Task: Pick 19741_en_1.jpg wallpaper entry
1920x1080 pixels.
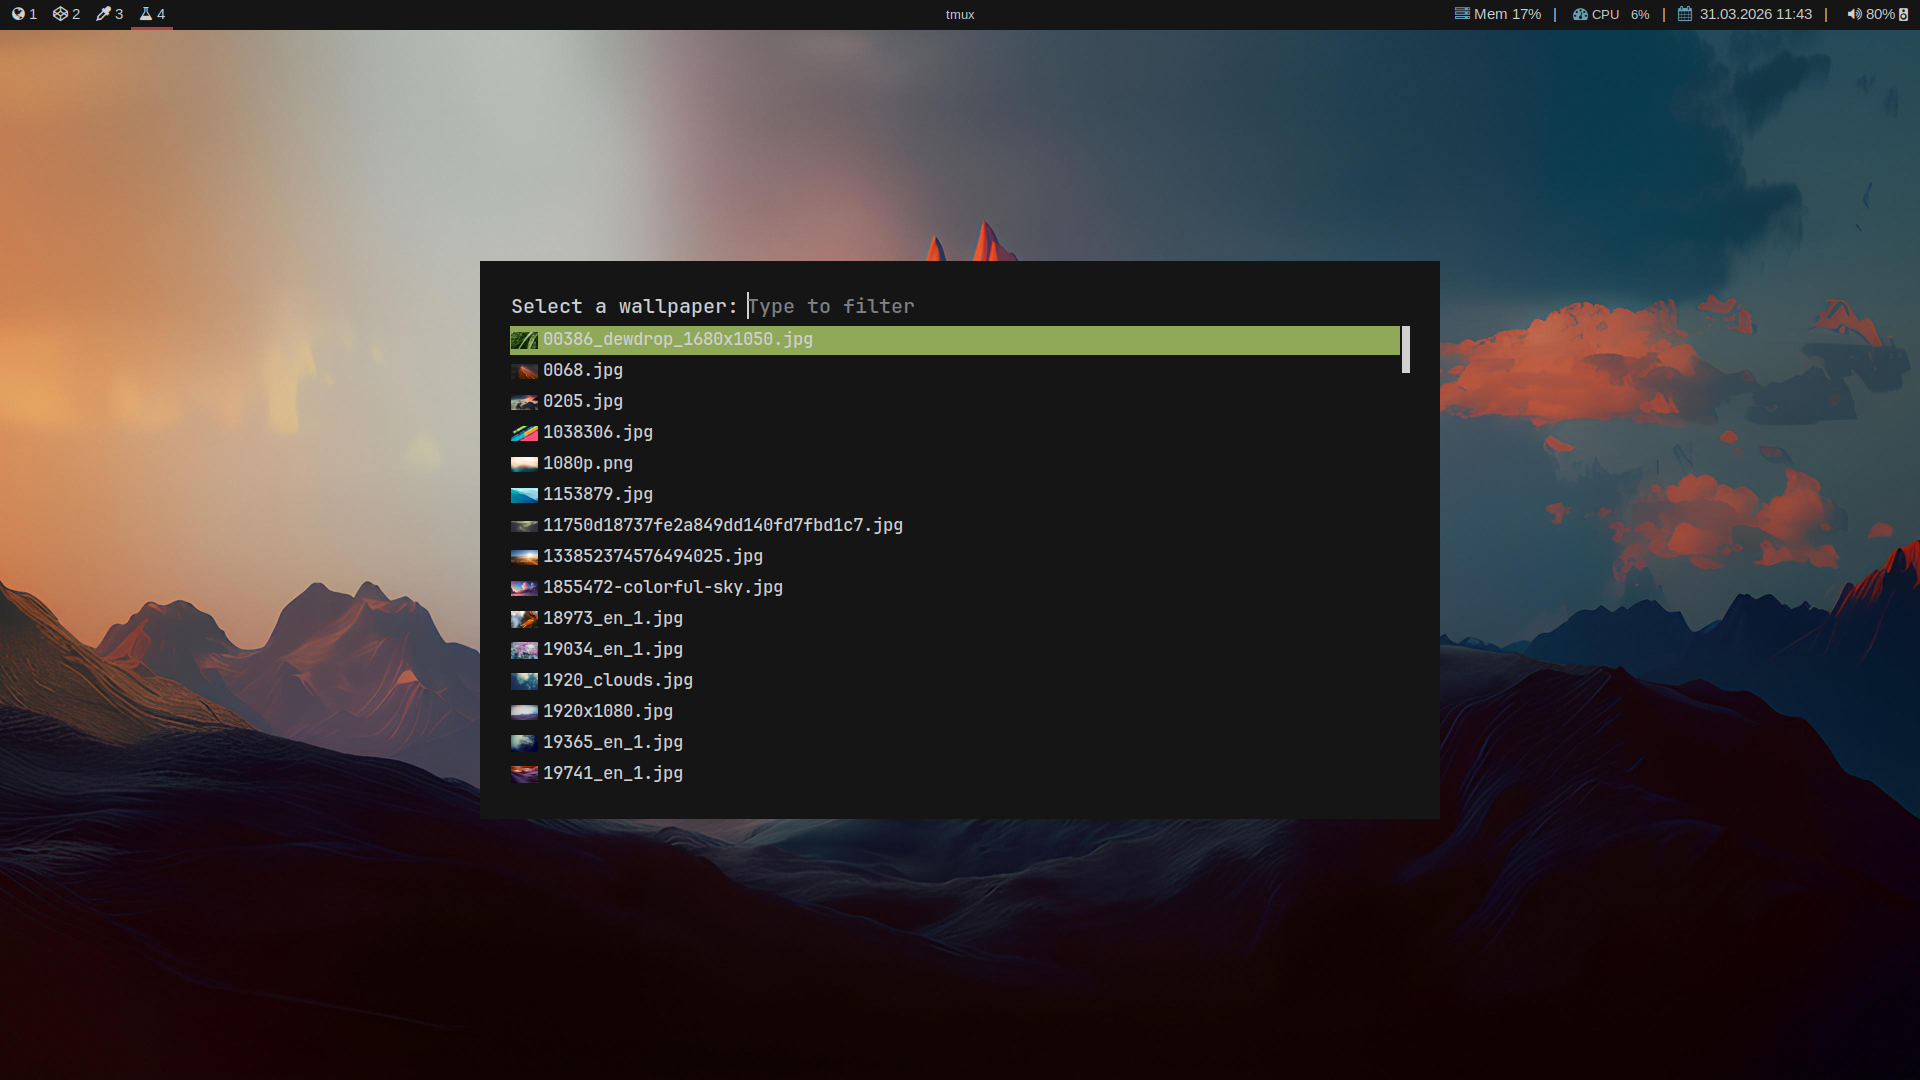Action: (x=612, y=774)
